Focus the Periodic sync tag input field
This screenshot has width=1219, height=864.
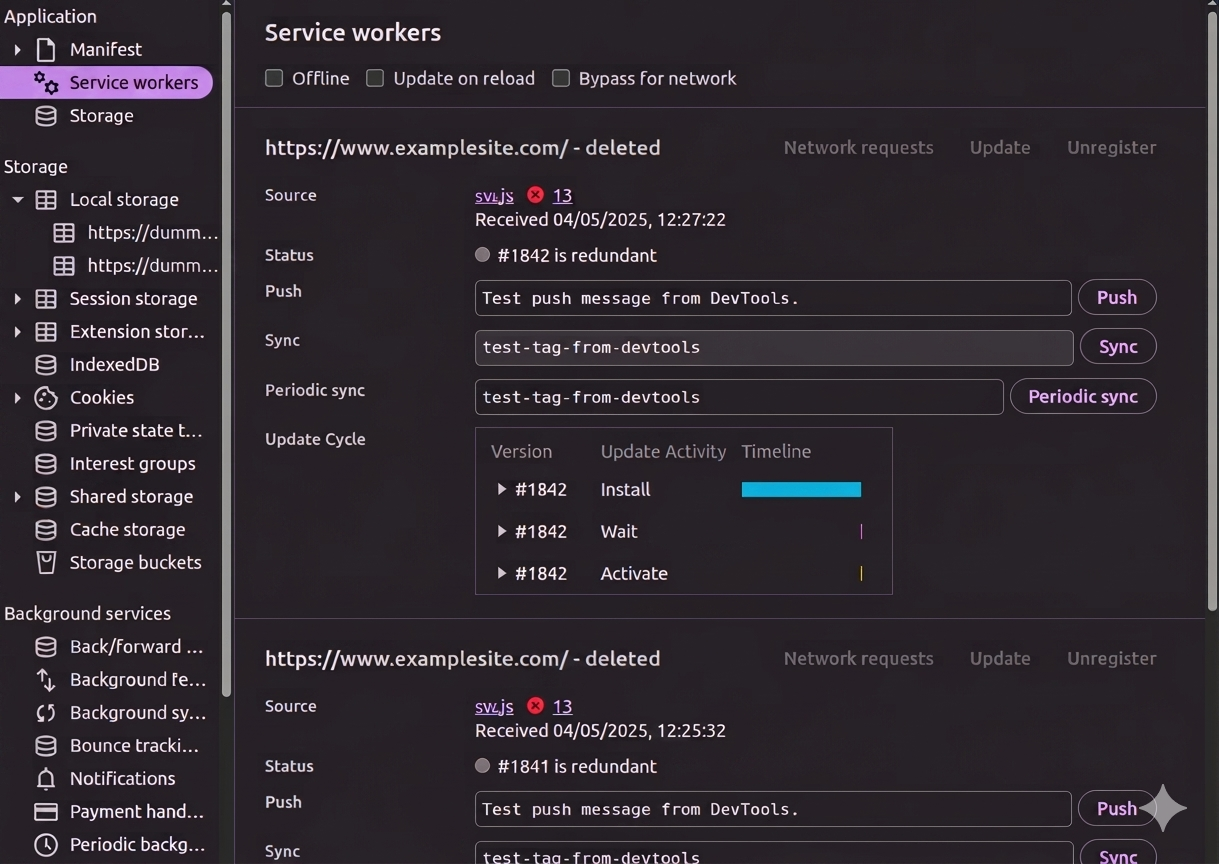point(739,396)
